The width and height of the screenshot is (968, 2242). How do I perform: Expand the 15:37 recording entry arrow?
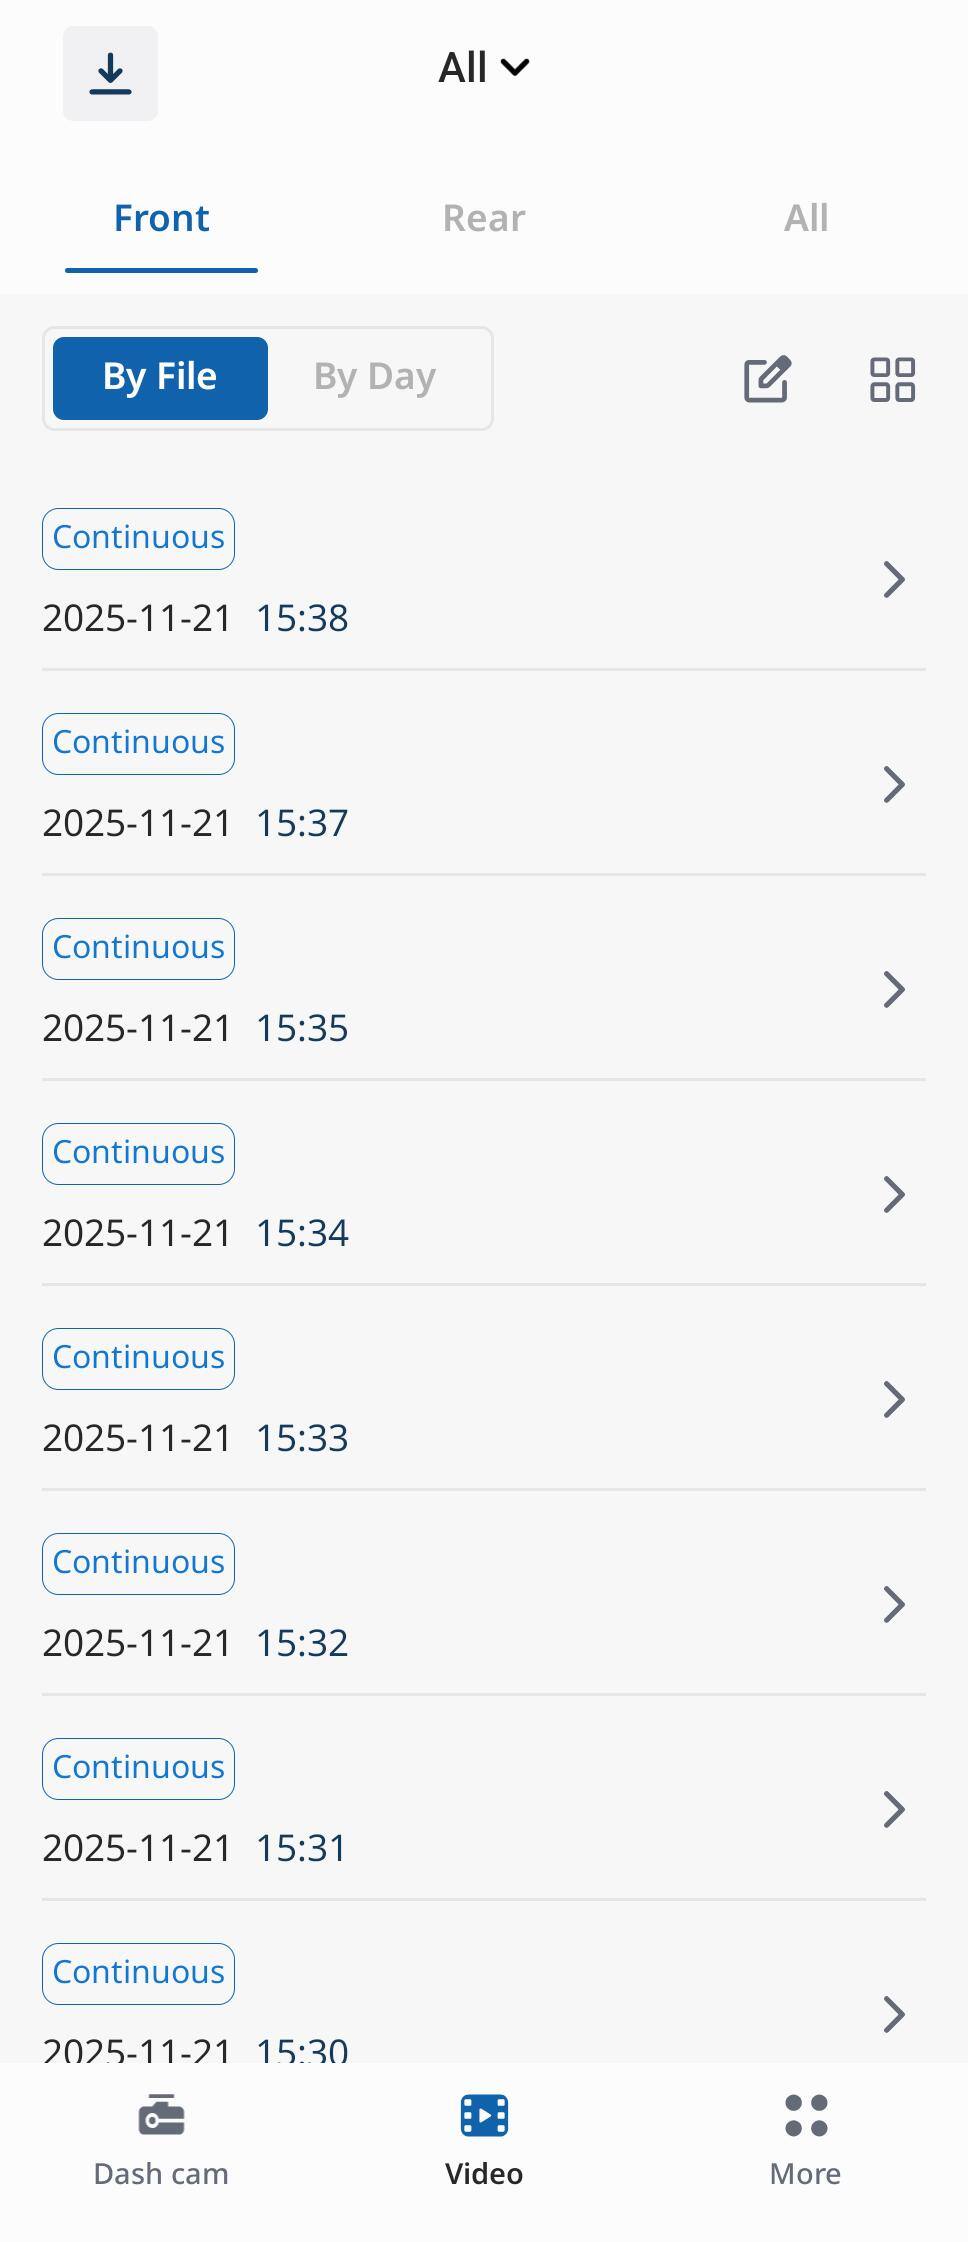click(894, 785)
